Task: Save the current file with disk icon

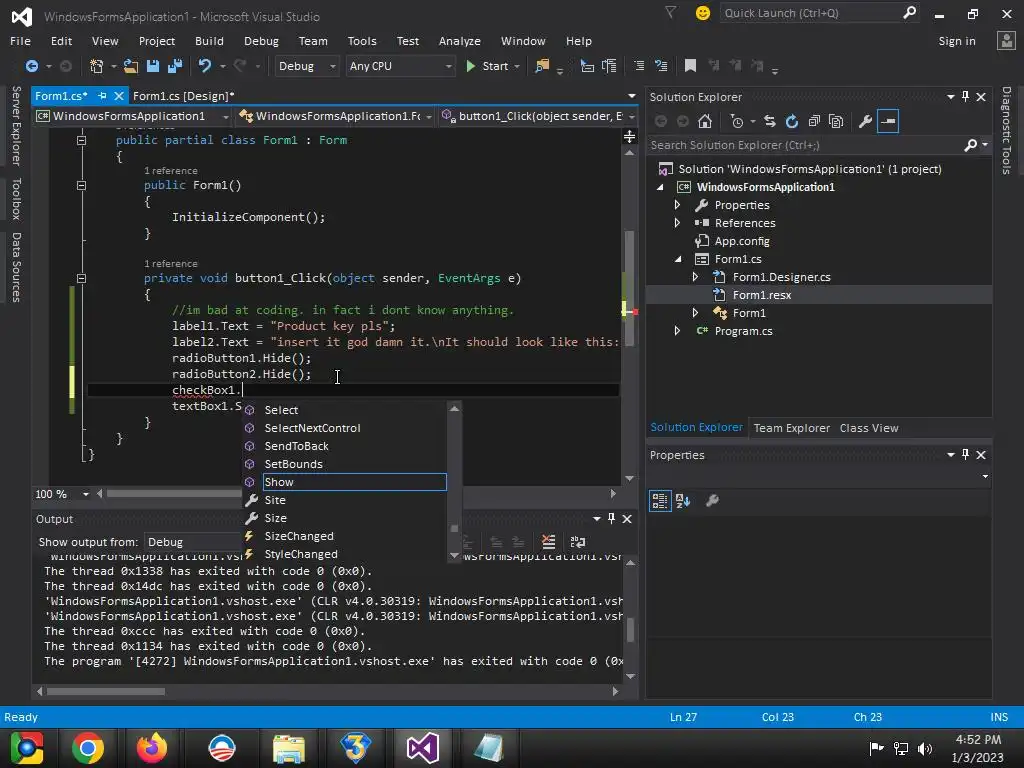Action: pos(153,66)
